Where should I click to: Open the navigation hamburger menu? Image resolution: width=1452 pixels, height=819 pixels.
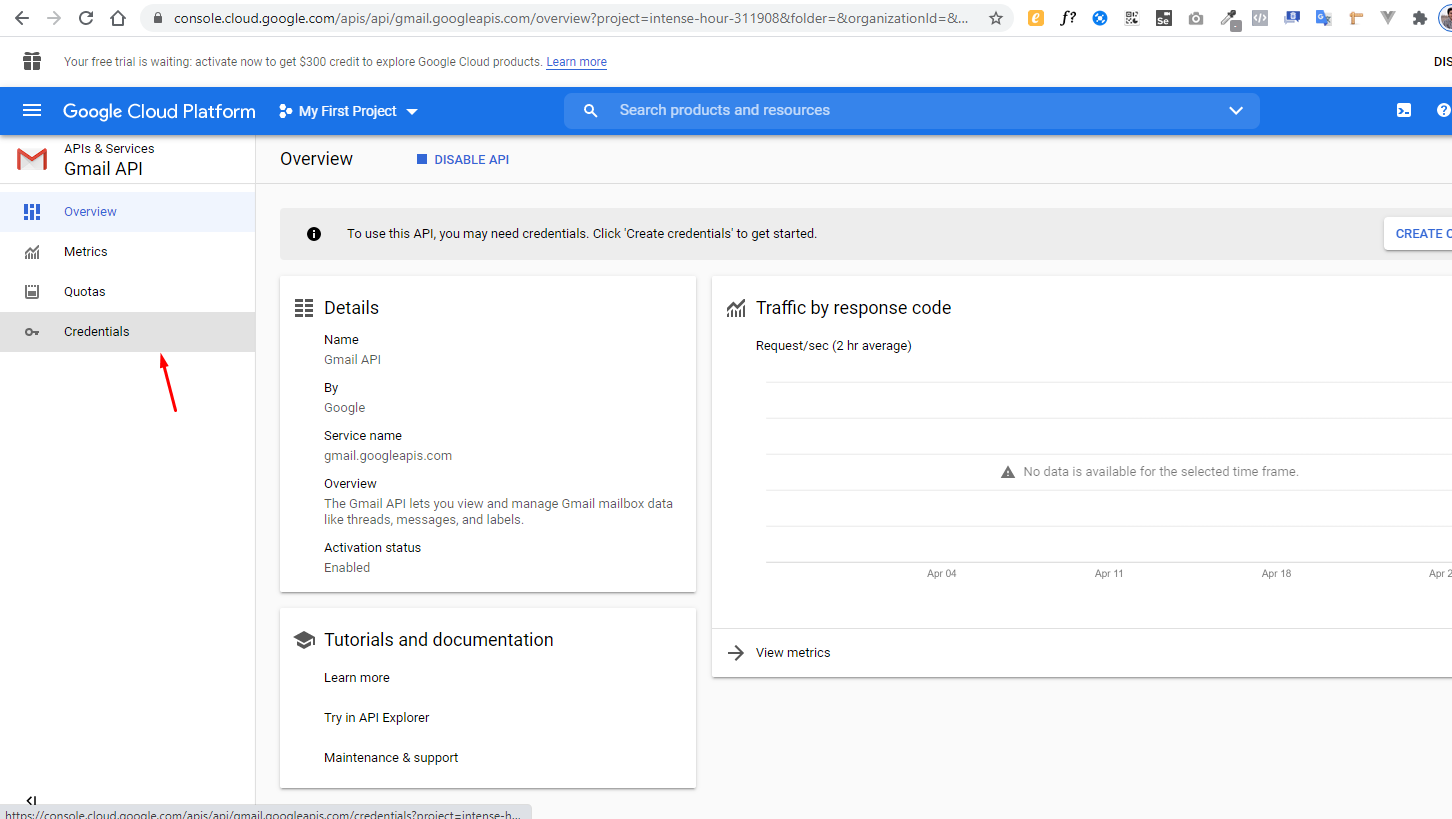[32, 110]
